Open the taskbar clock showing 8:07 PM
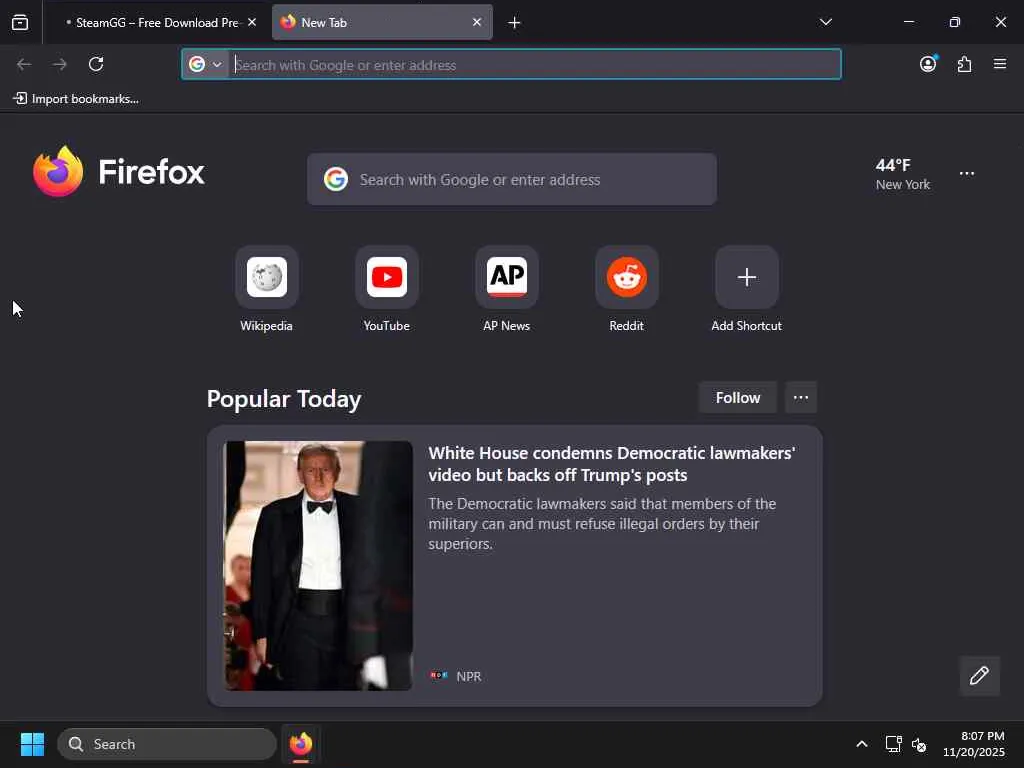The height and width of the screenshot is (768, 1024). pyautogui.click(x=973, y=744)
